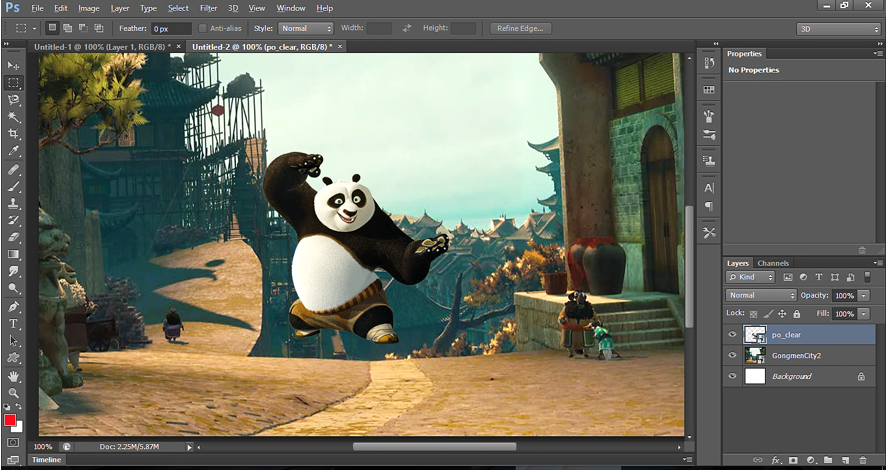Open the File menu
The image size is (887, 470).
[37, 8]
